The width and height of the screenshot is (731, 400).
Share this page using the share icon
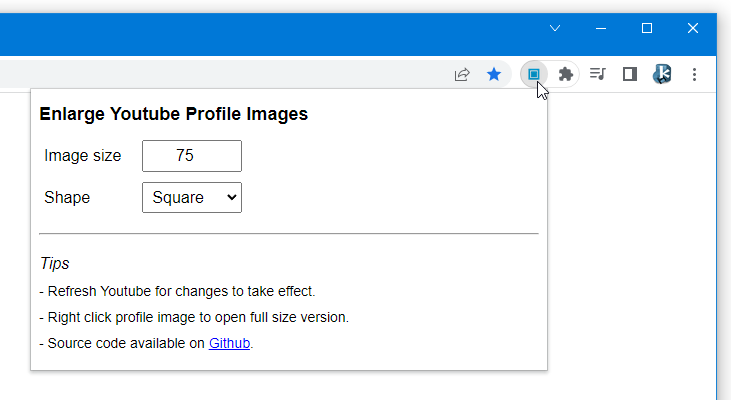tap(462, 75)
